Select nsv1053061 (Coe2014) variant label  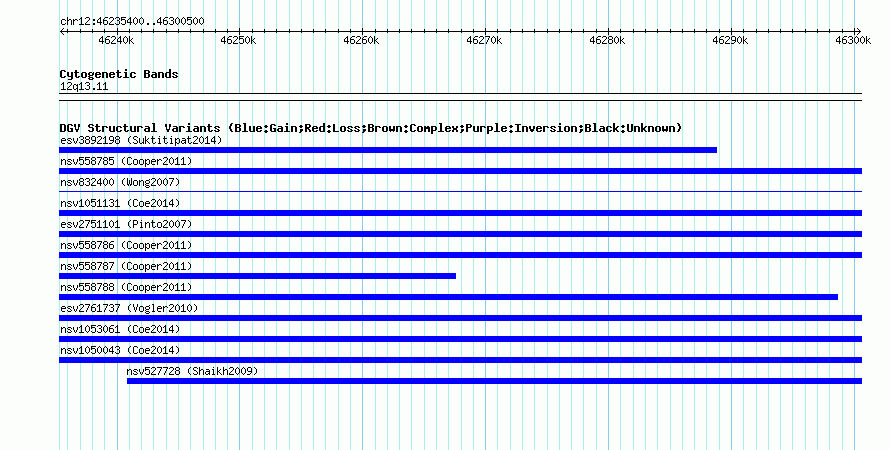click(x=120, y=329)
